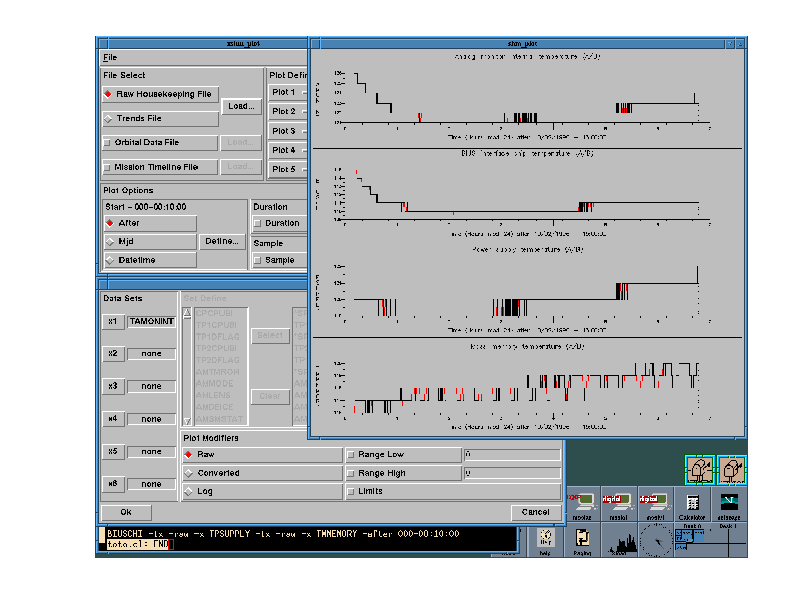The height and width of the screenshot is (612, 792).
Task: Click the x6 data set button
Action: (x=113, y=484)
